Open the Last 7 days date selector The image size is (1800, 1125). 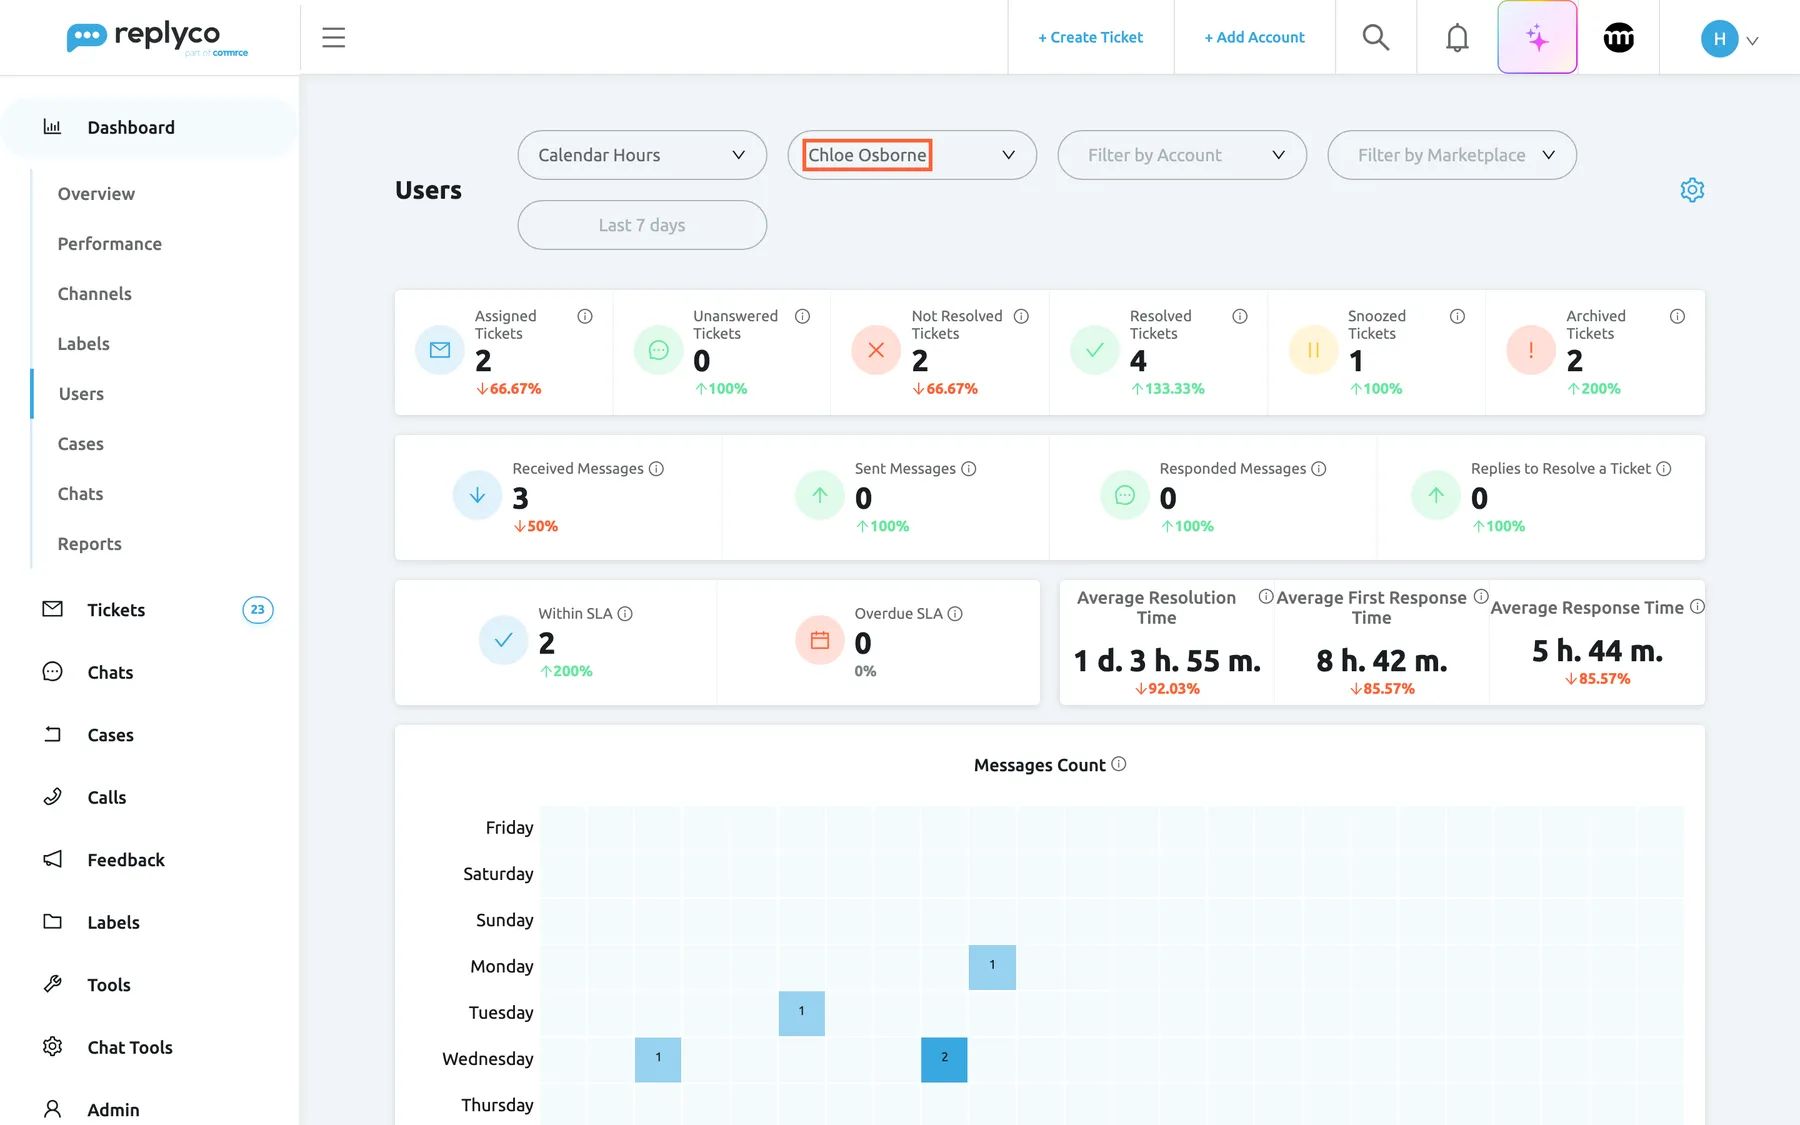[642, 225]
